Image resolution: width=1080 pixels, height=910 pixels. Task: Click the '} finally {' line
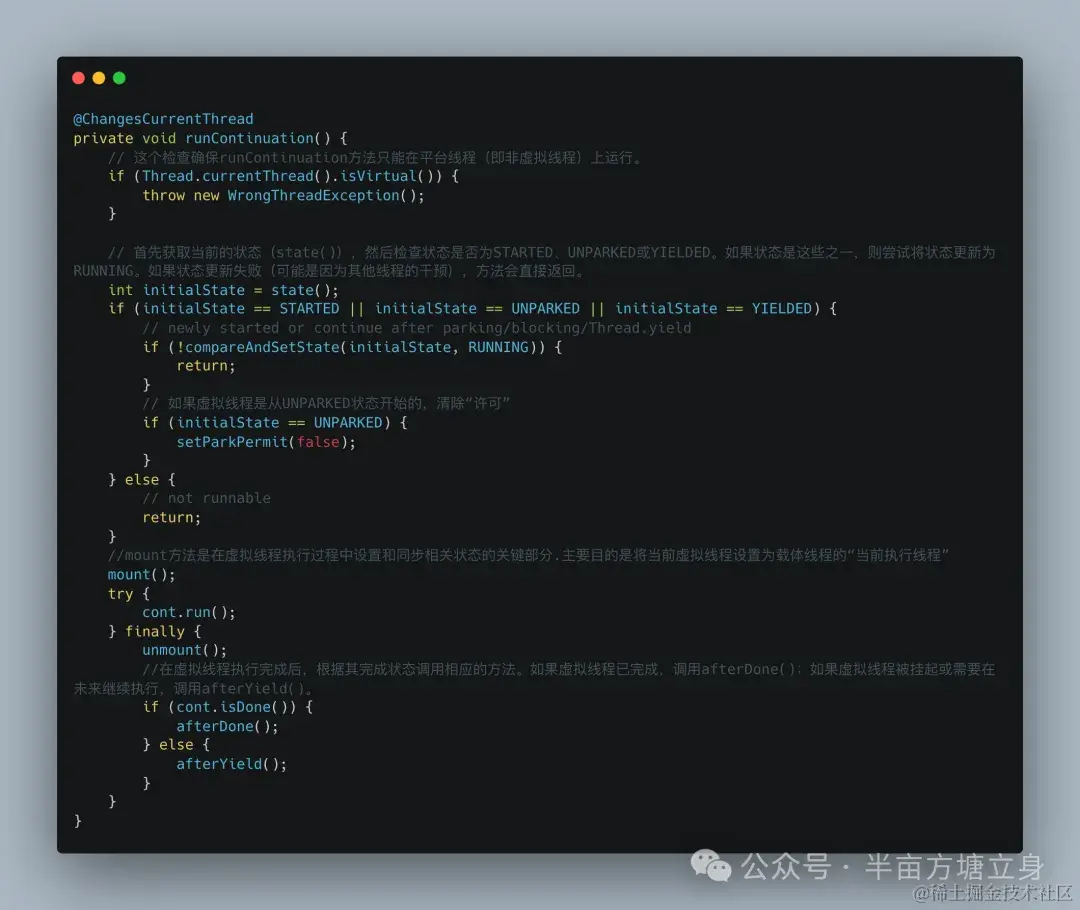pos(154,632)
